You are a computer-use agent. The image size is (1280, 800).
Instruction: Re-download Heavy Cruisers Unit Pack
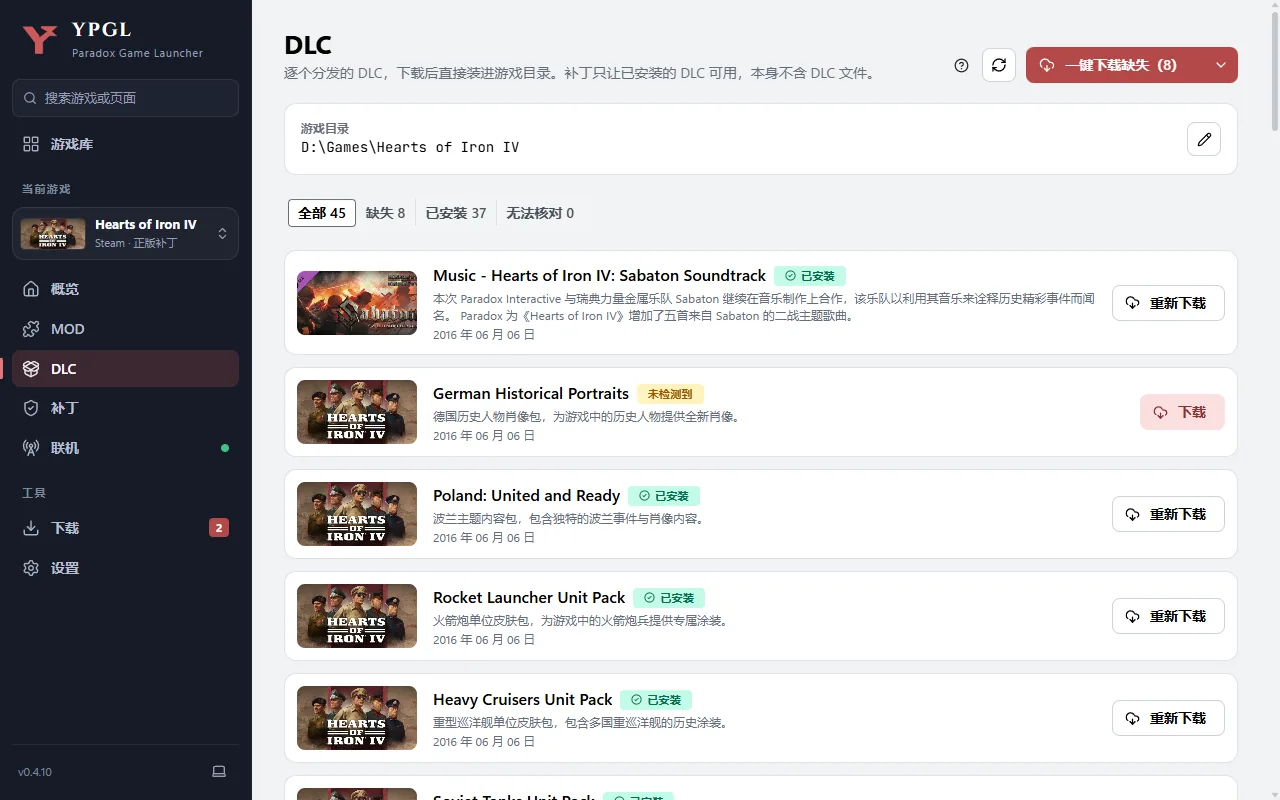coord(1168,718)
